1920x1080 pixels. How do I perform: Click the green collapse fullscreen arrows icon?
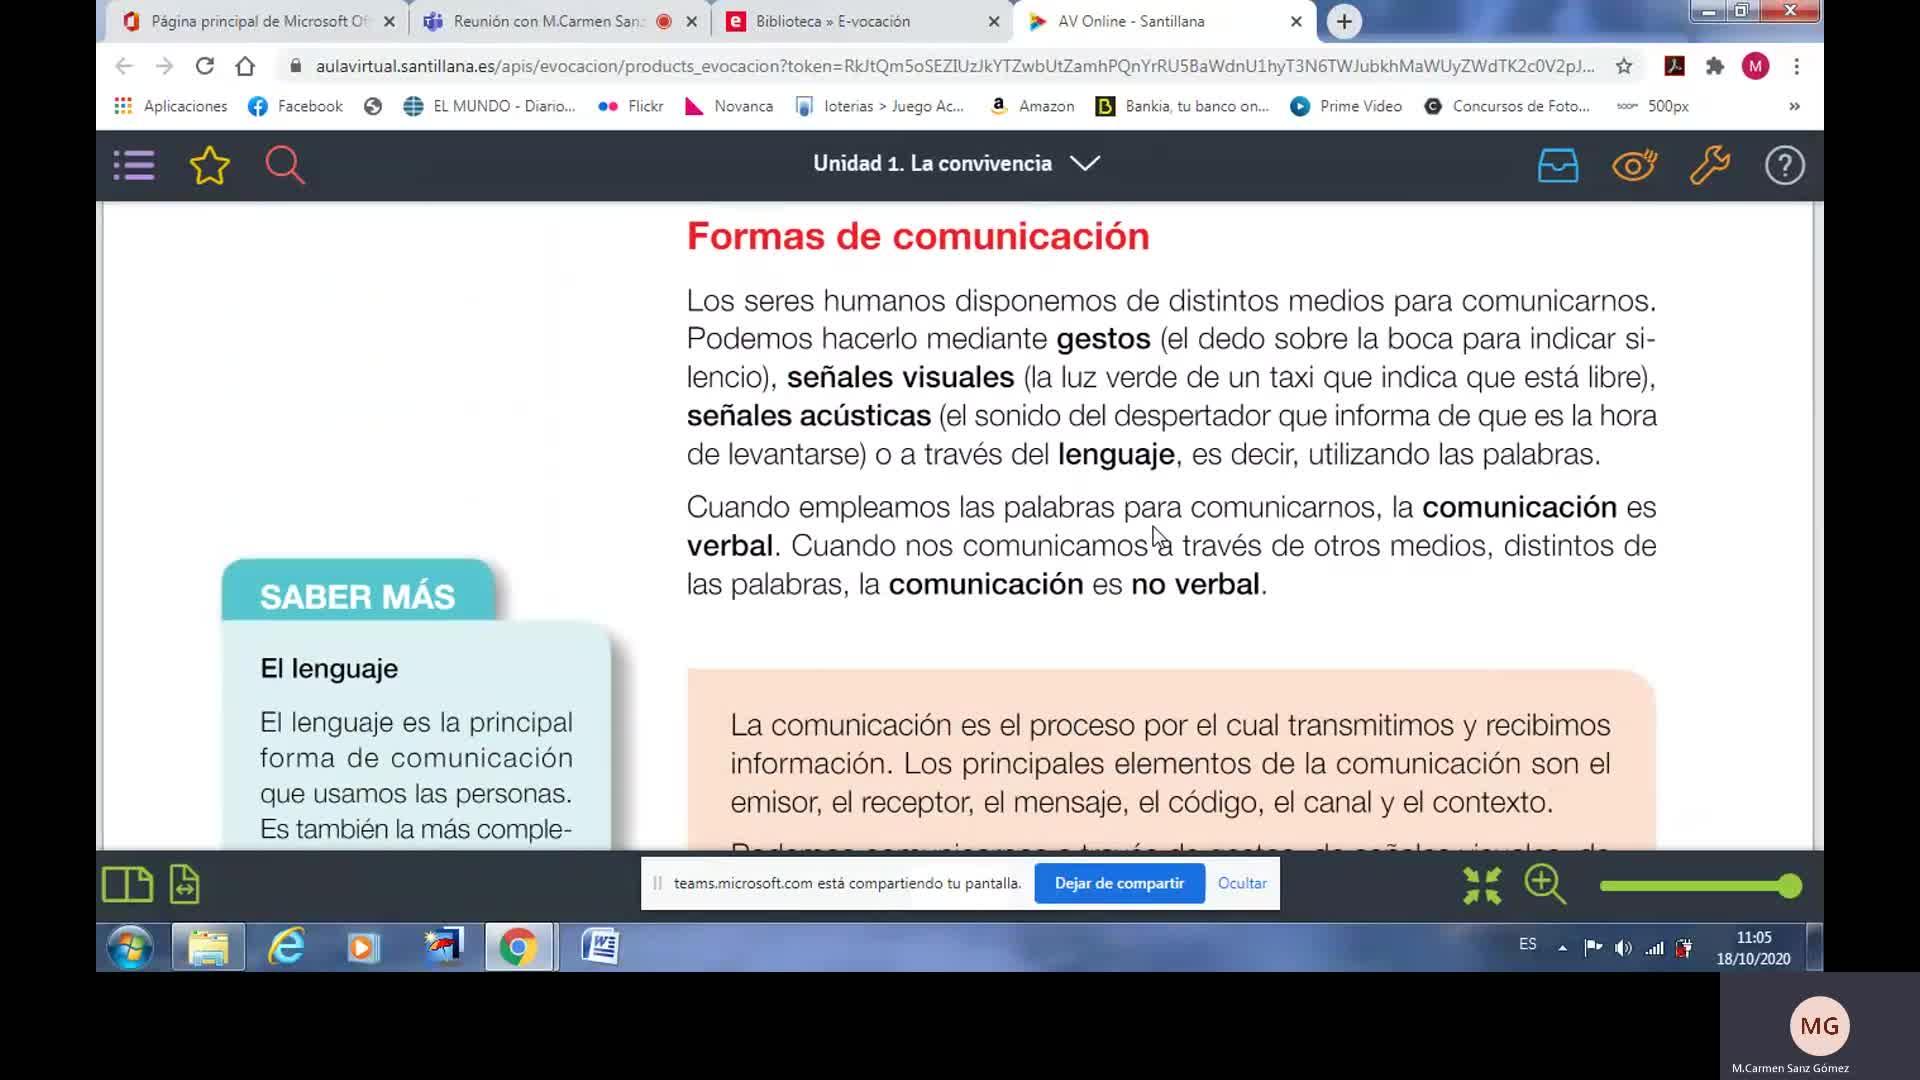(x=1481, y=886)
